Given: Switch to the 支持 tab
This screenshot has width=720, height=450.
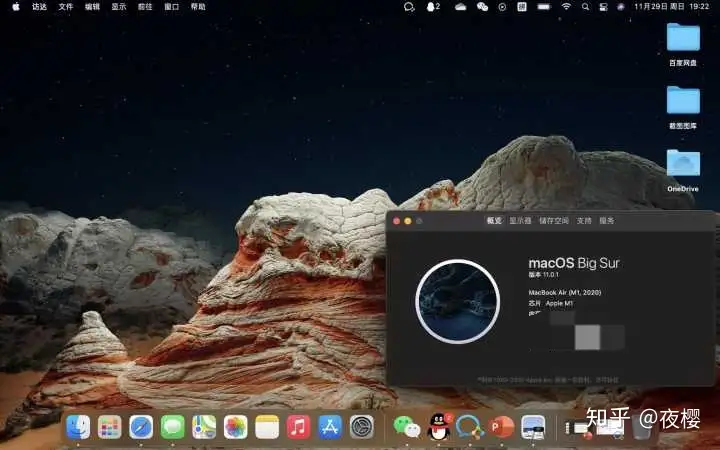Looking at the screenshot, I should [584, 221].
